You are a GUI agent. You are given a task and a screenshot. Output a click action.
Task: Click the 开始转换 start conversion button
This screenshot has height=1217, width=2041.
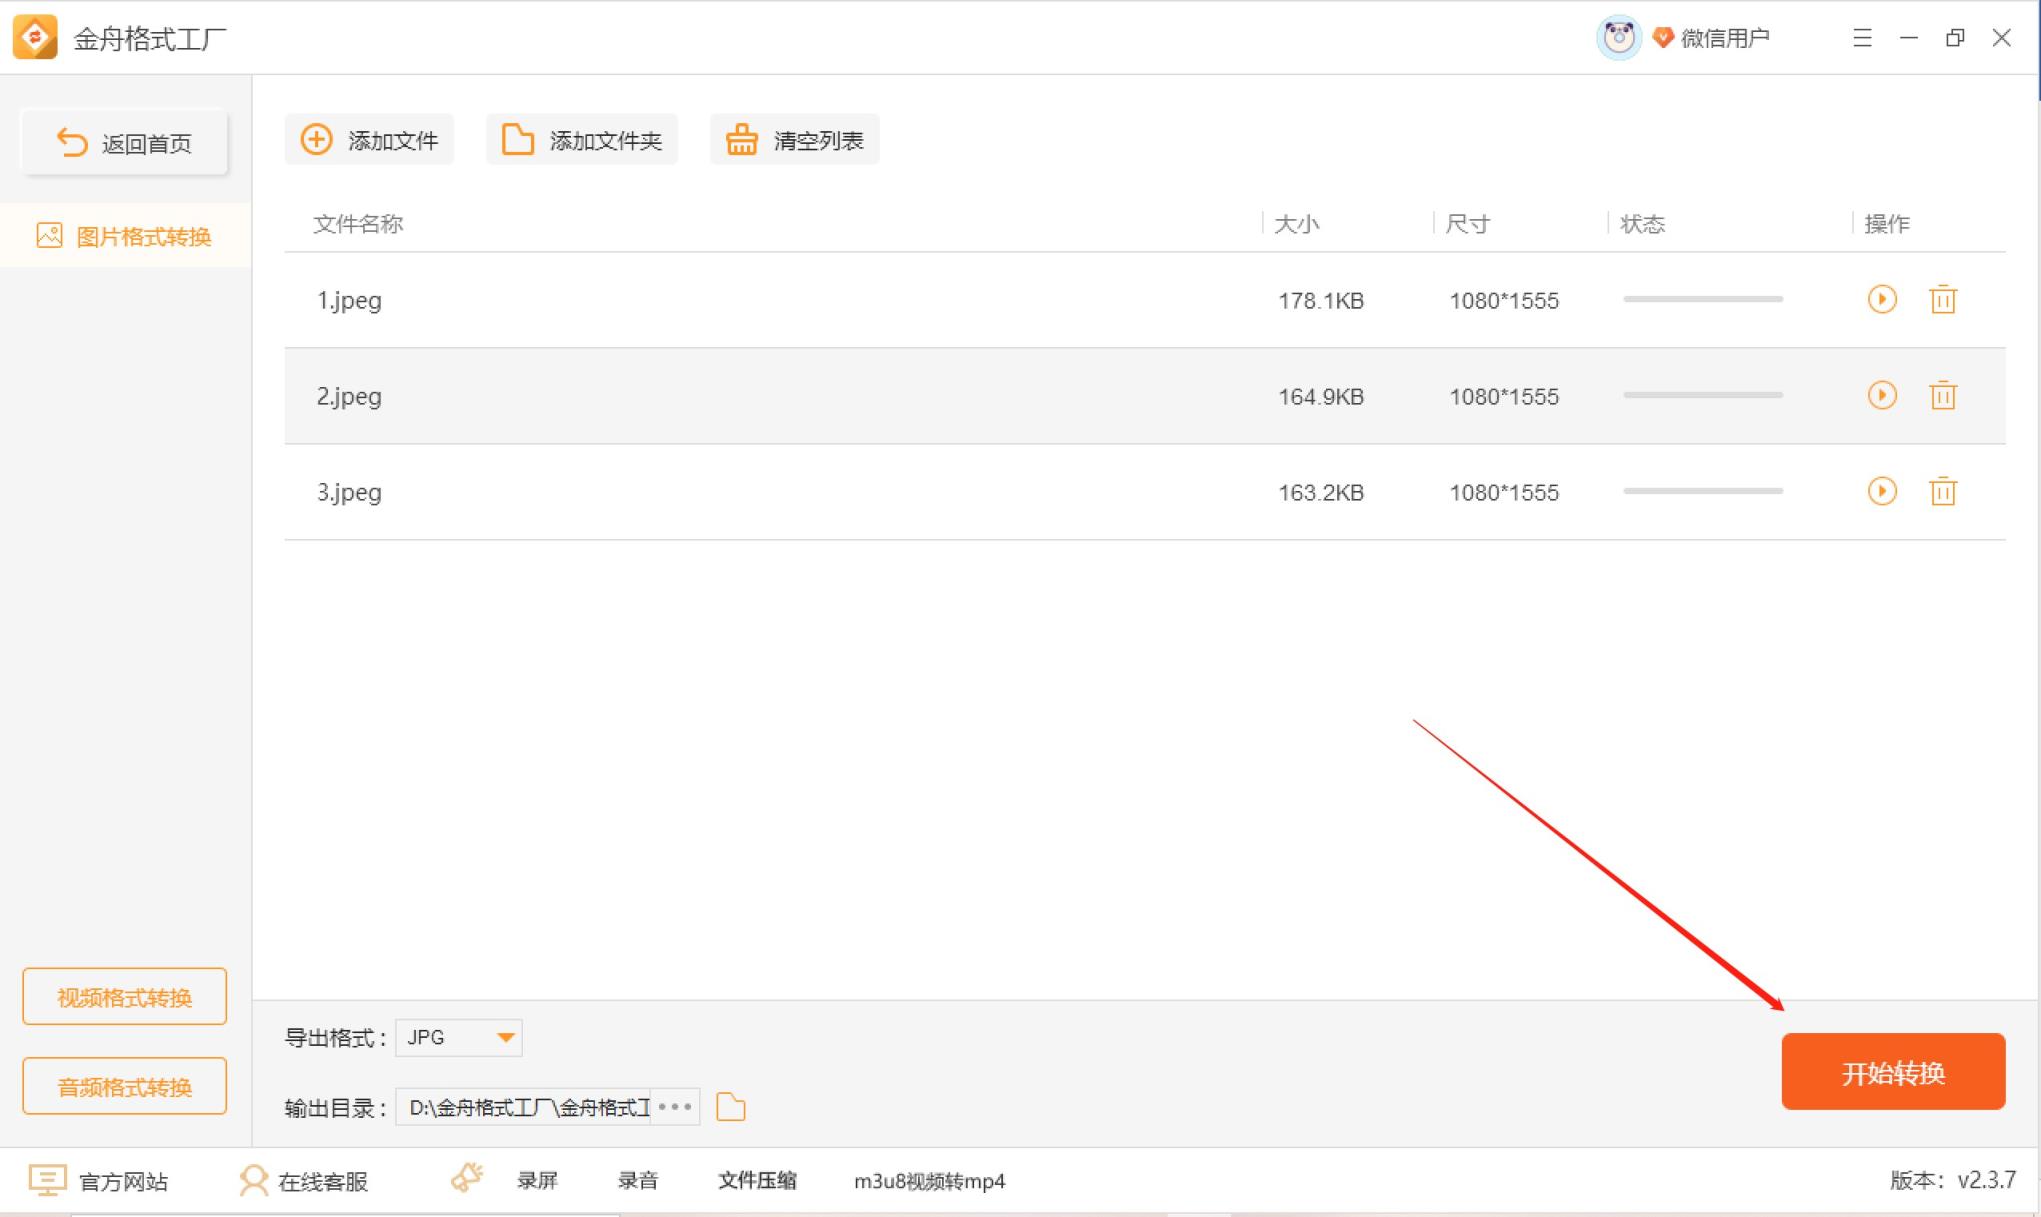click(x=1894, y=1072)
